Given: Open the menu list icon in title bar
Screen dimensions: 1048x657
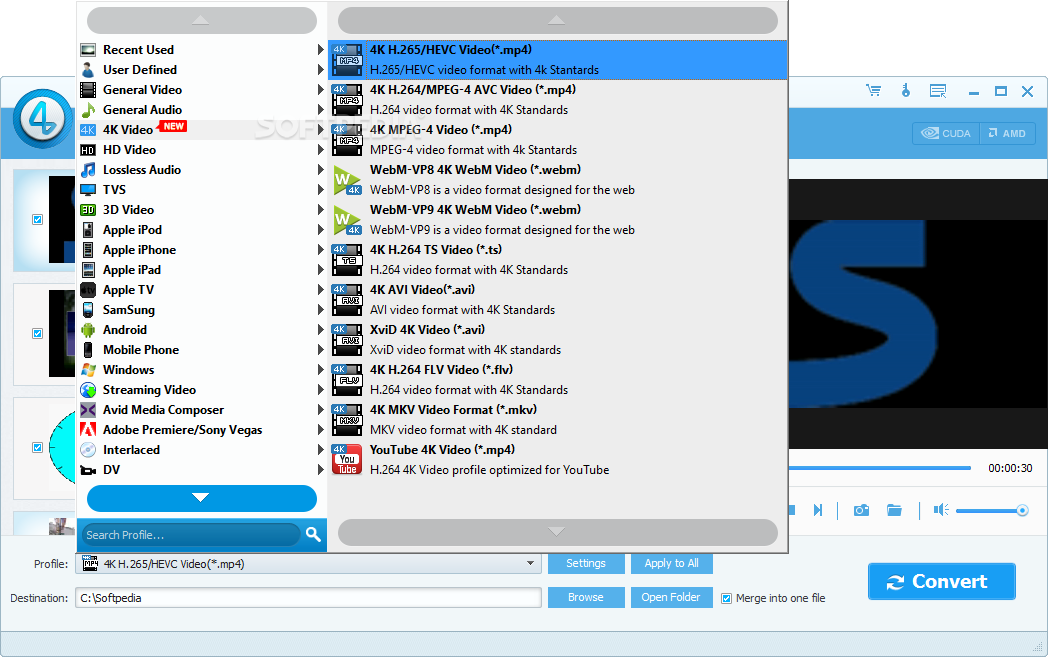Looking at the screenshot, I should coord(938,91).
